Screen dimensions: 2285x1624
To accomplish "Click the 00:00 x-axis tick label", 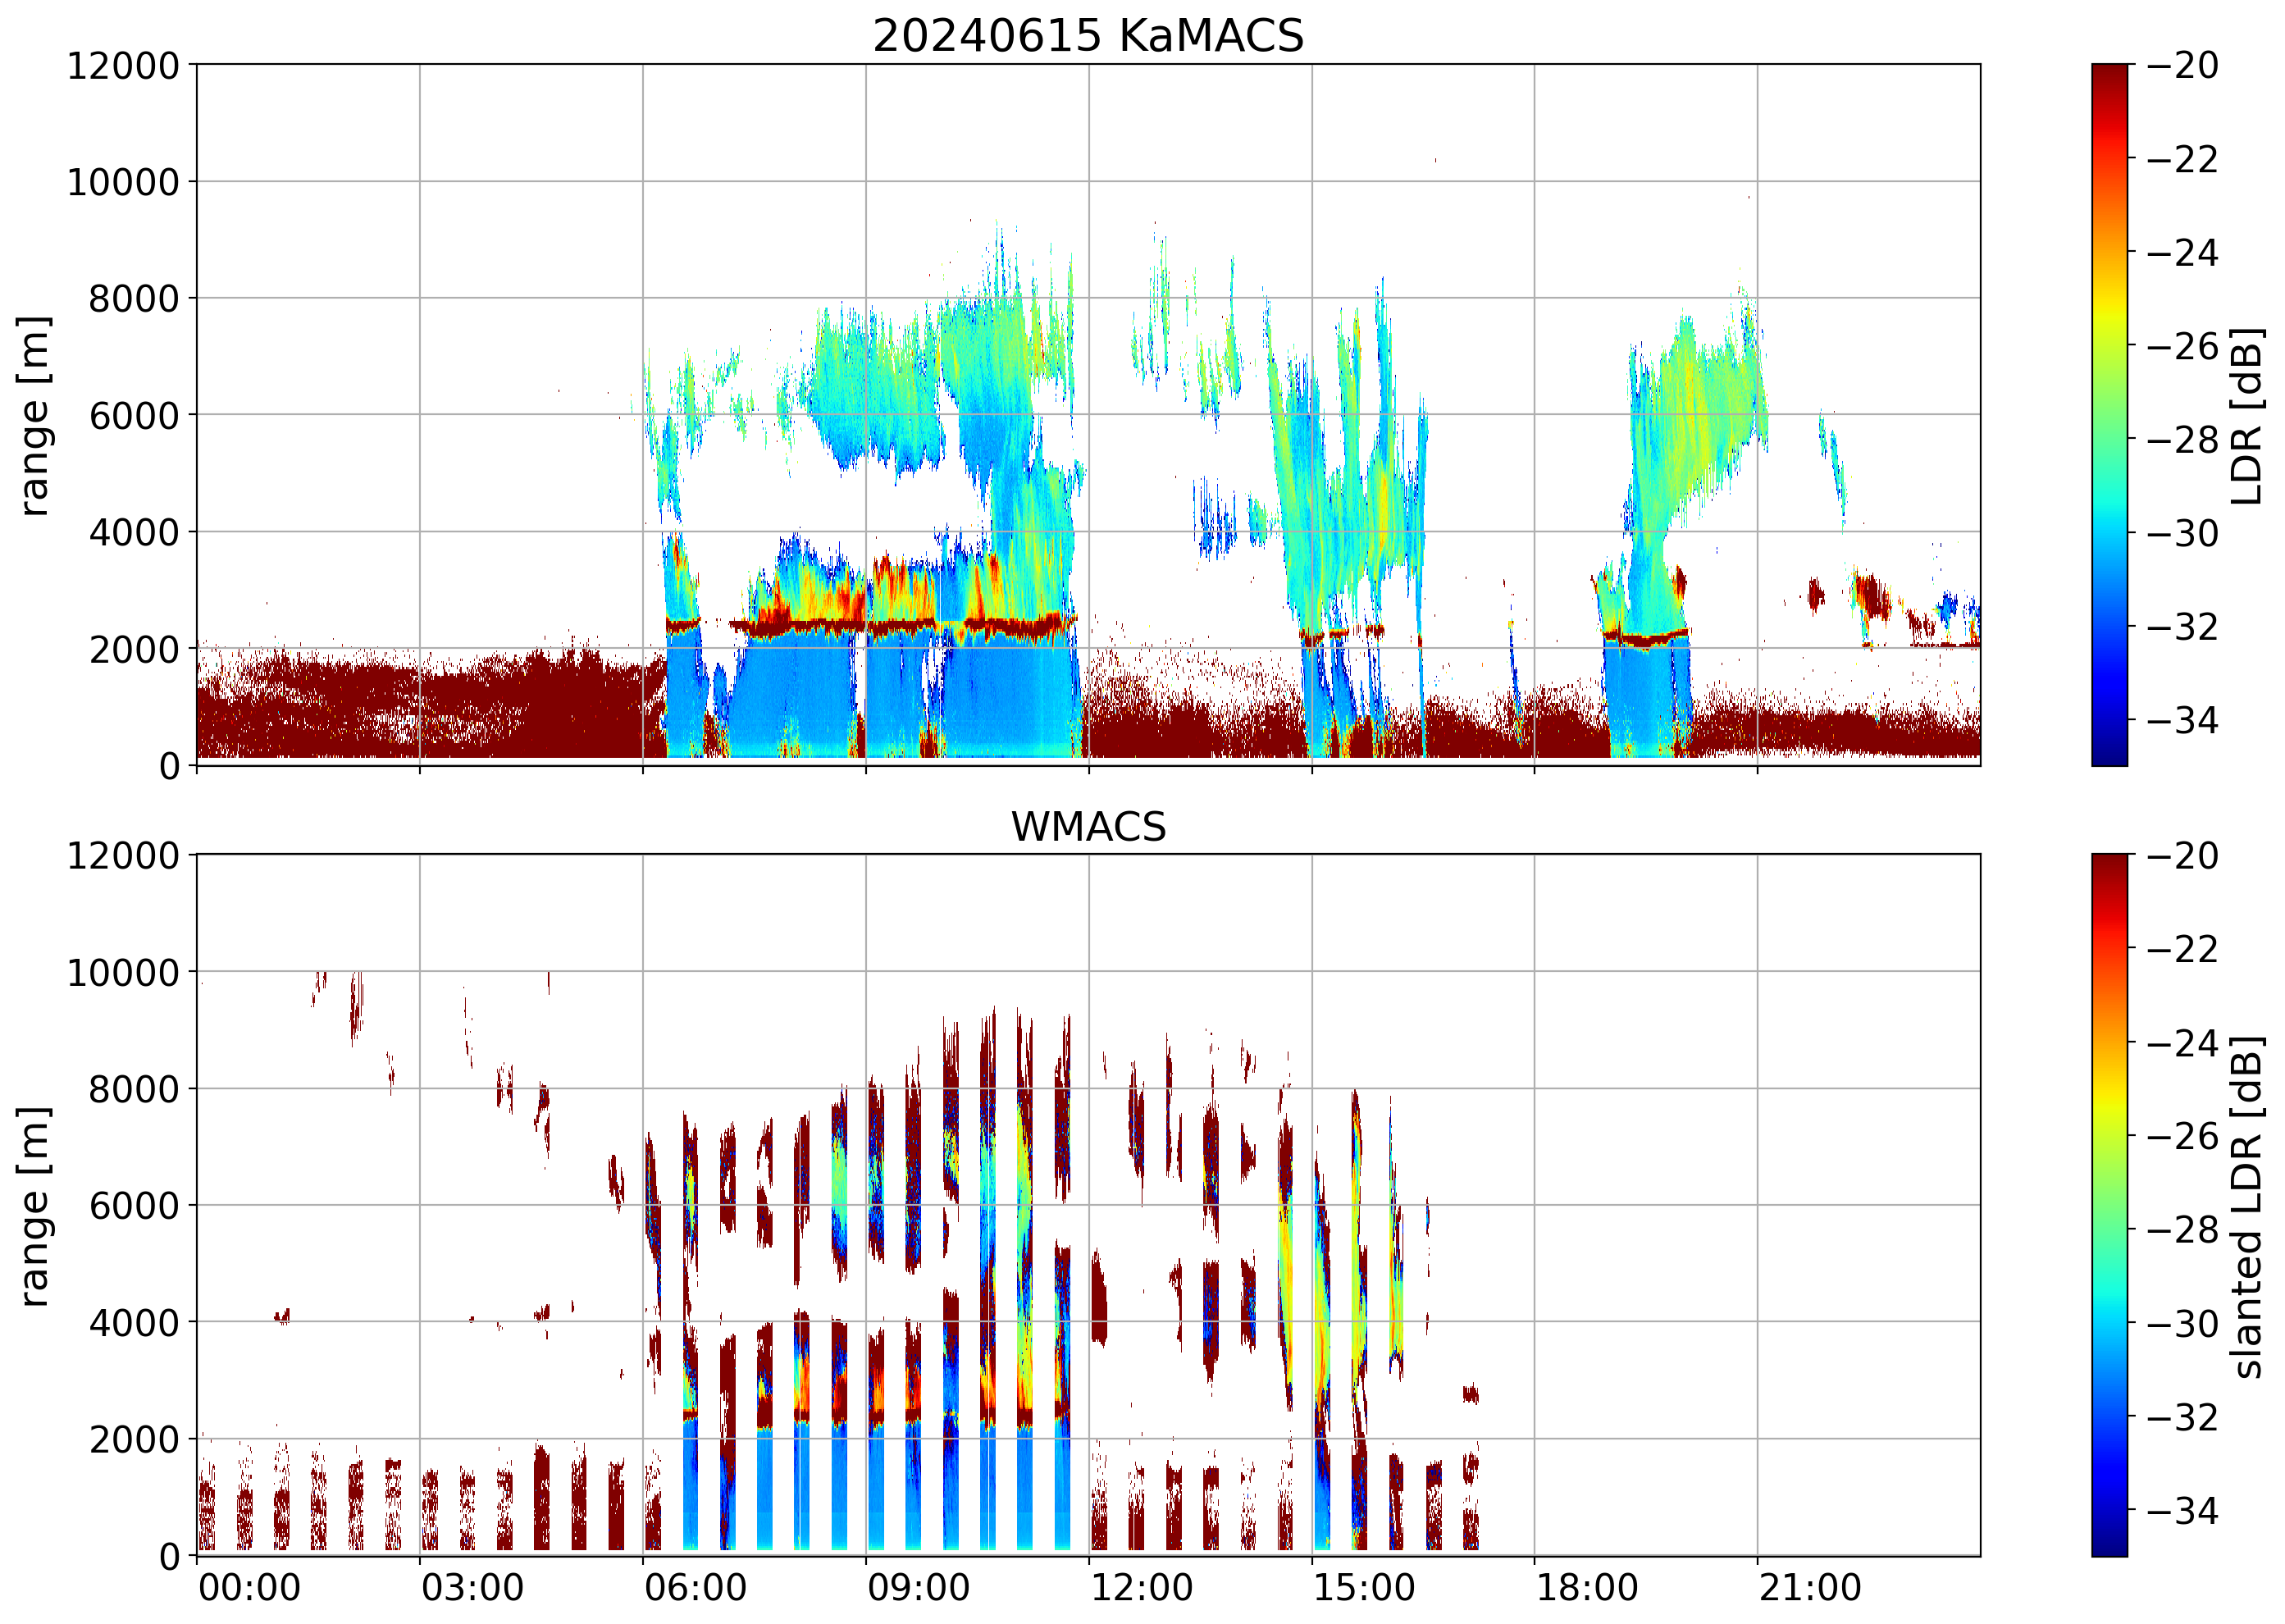I will 249,1587.
